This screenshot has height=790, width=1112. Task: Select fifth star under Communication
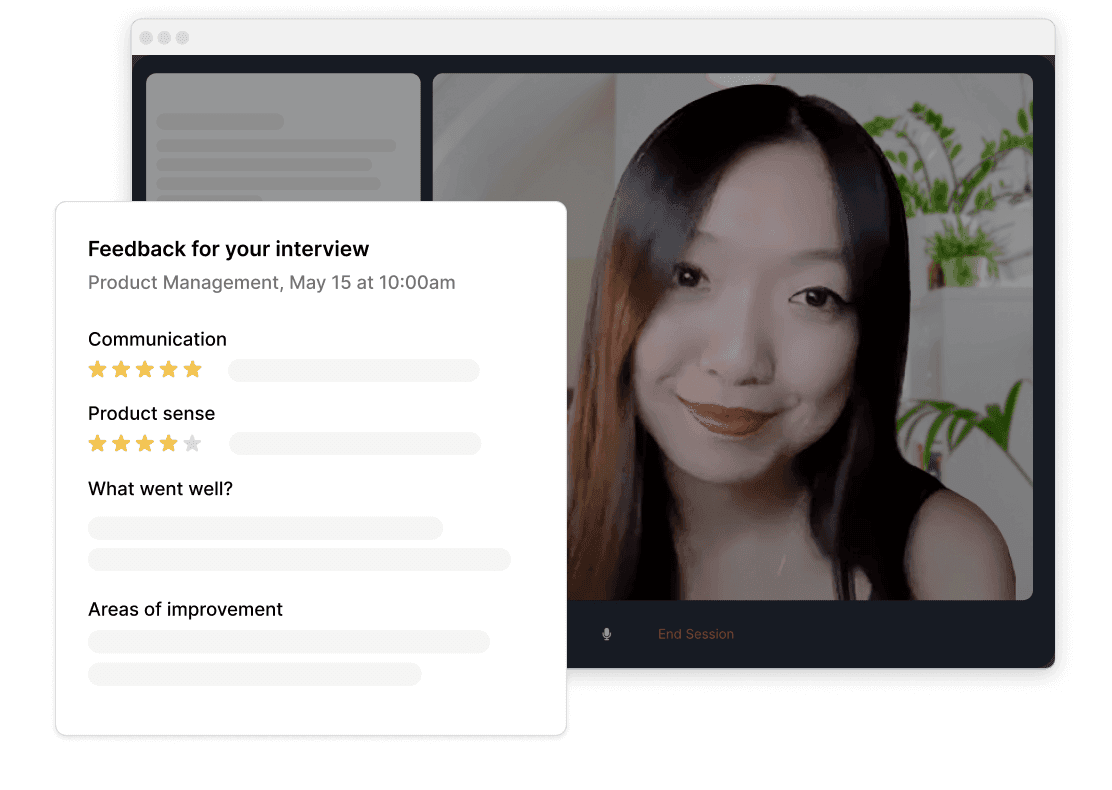pos(193,369)
